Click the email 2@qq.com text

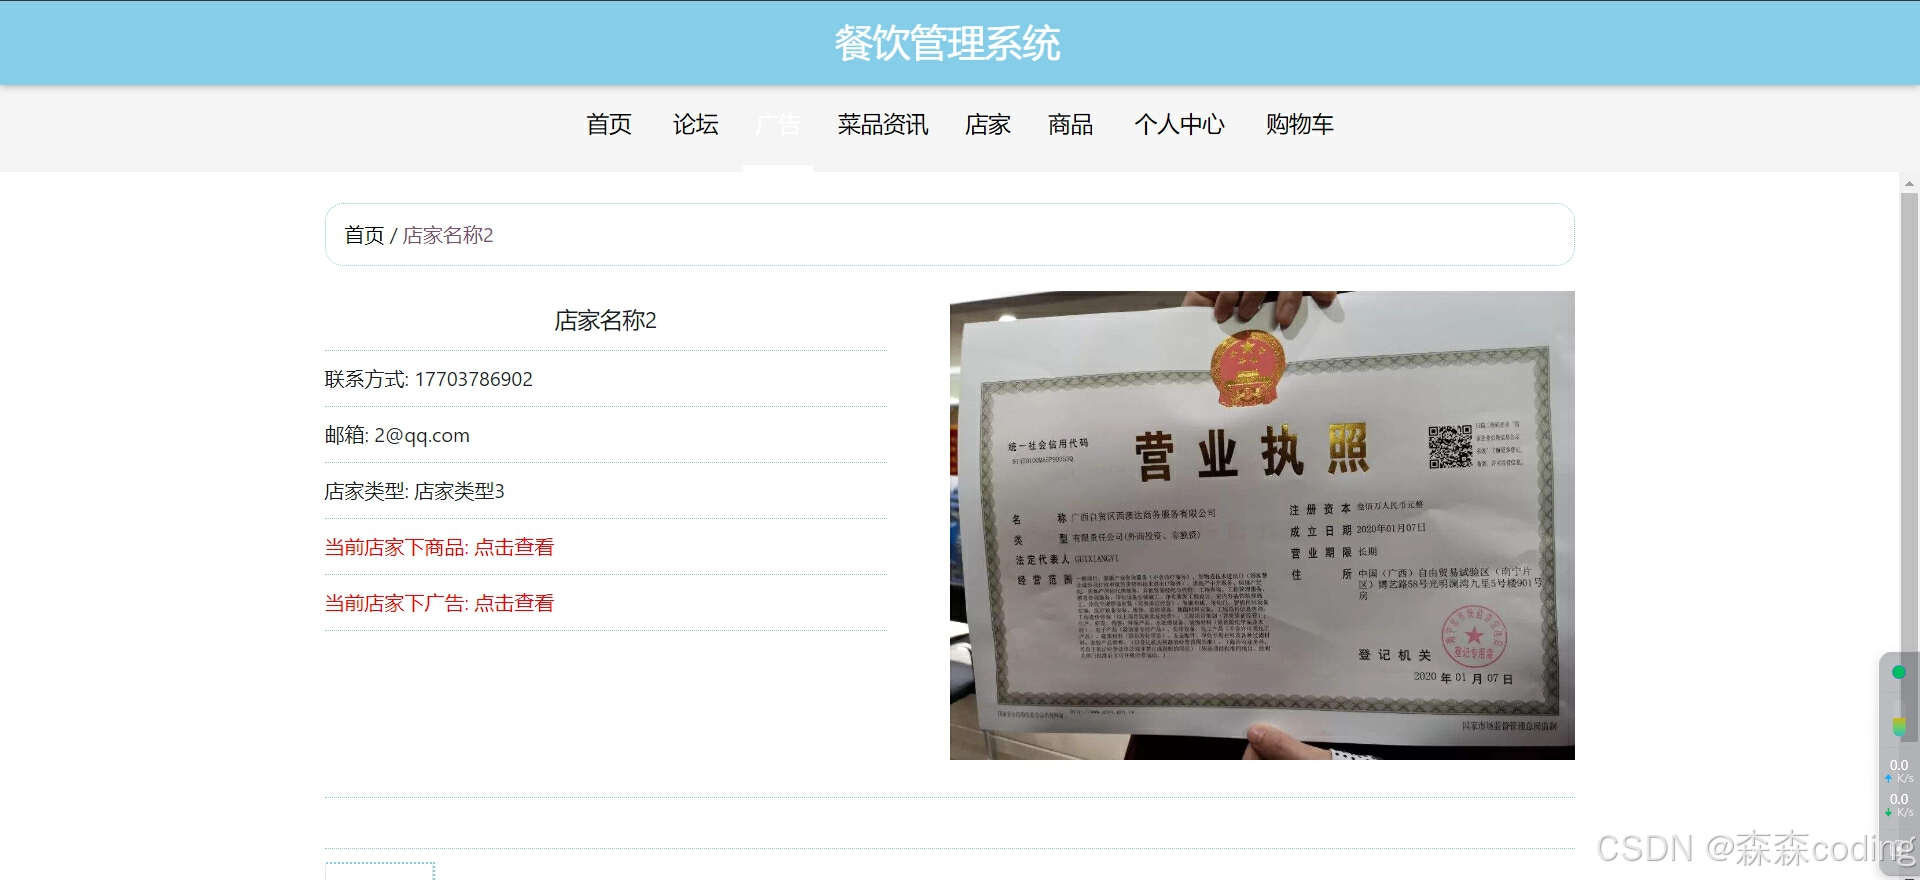tap(422, 435)
